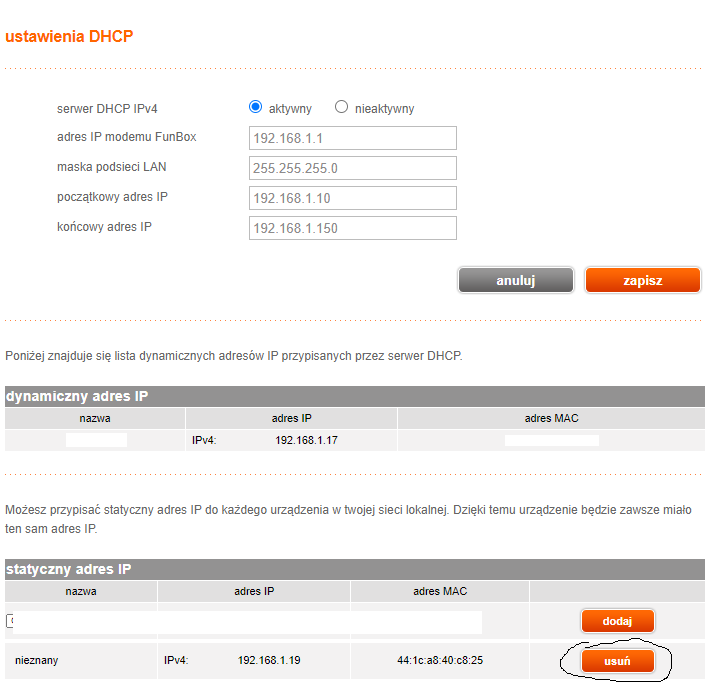
Task: Focus the początkowy adres IP field
Action: point(352,198)
